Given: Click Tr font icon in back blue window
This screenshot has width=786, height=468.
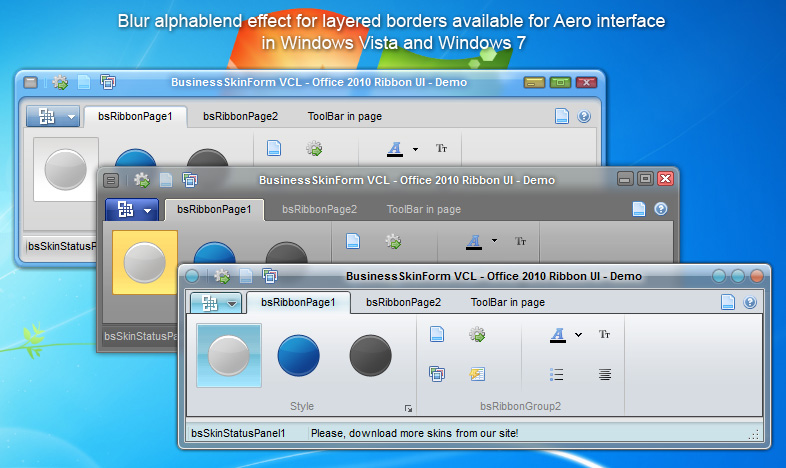Looking at the screenshot, I should click(x=441, y=148).
